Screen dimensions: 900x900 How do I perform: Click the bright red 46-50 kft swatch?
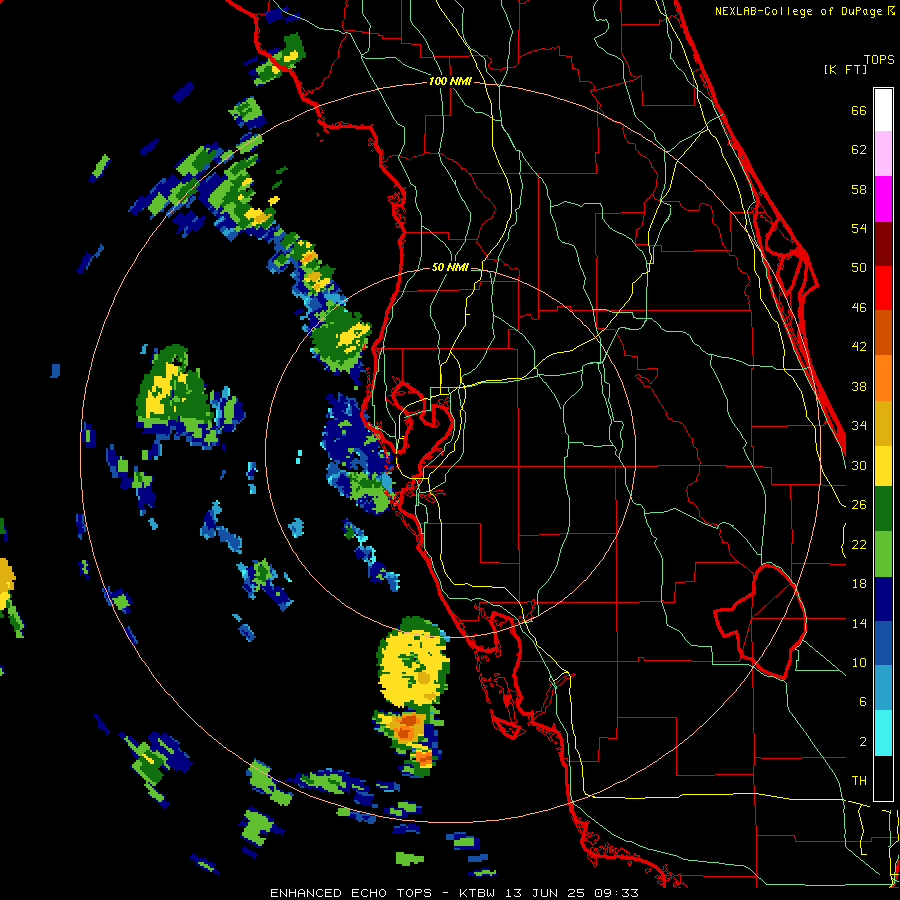883,288
